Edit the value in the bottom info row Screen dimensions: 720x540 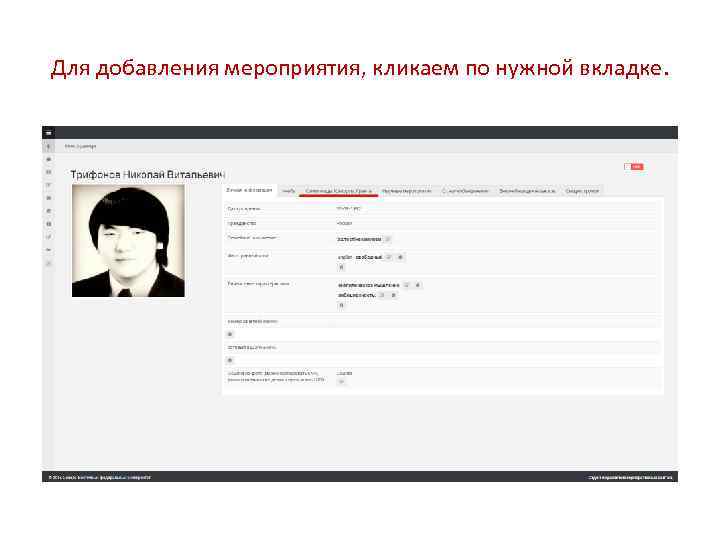pos(341,382)
